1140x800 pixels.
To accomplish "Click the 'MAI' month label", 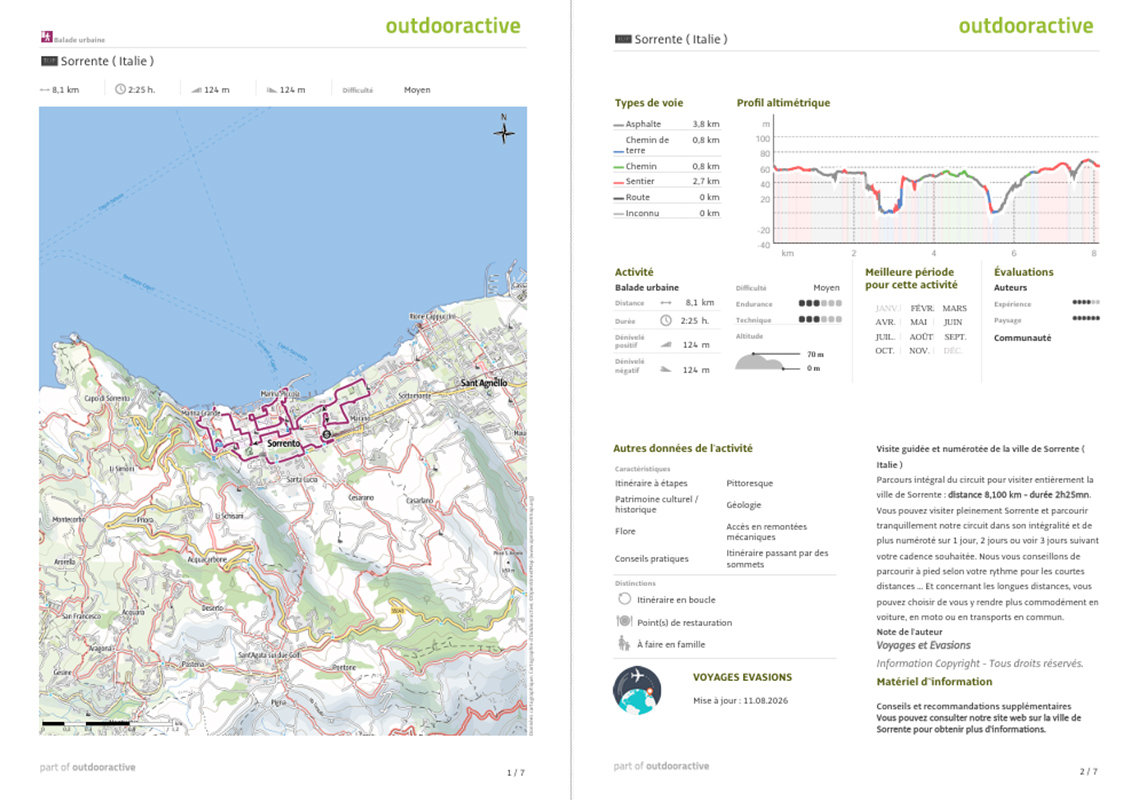I will [x=919, y=322].
